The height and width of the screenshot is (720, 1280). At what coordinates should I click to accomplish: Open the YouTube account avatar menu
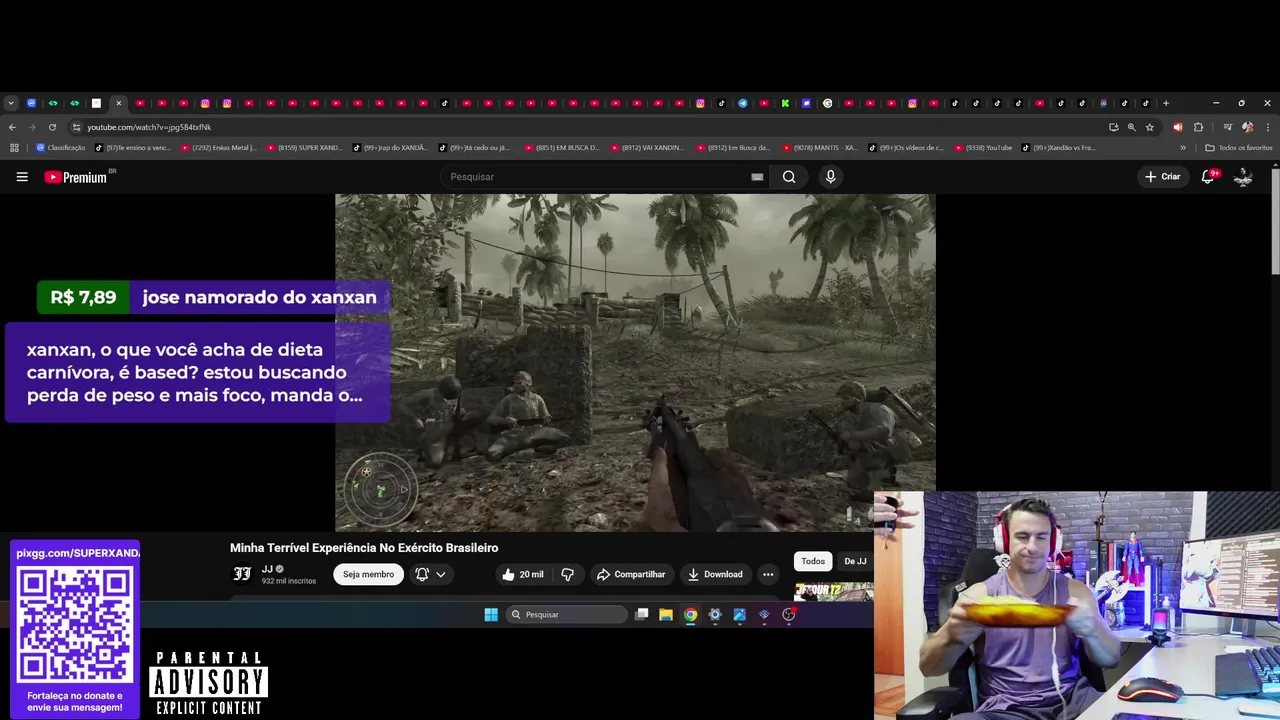1243,177
